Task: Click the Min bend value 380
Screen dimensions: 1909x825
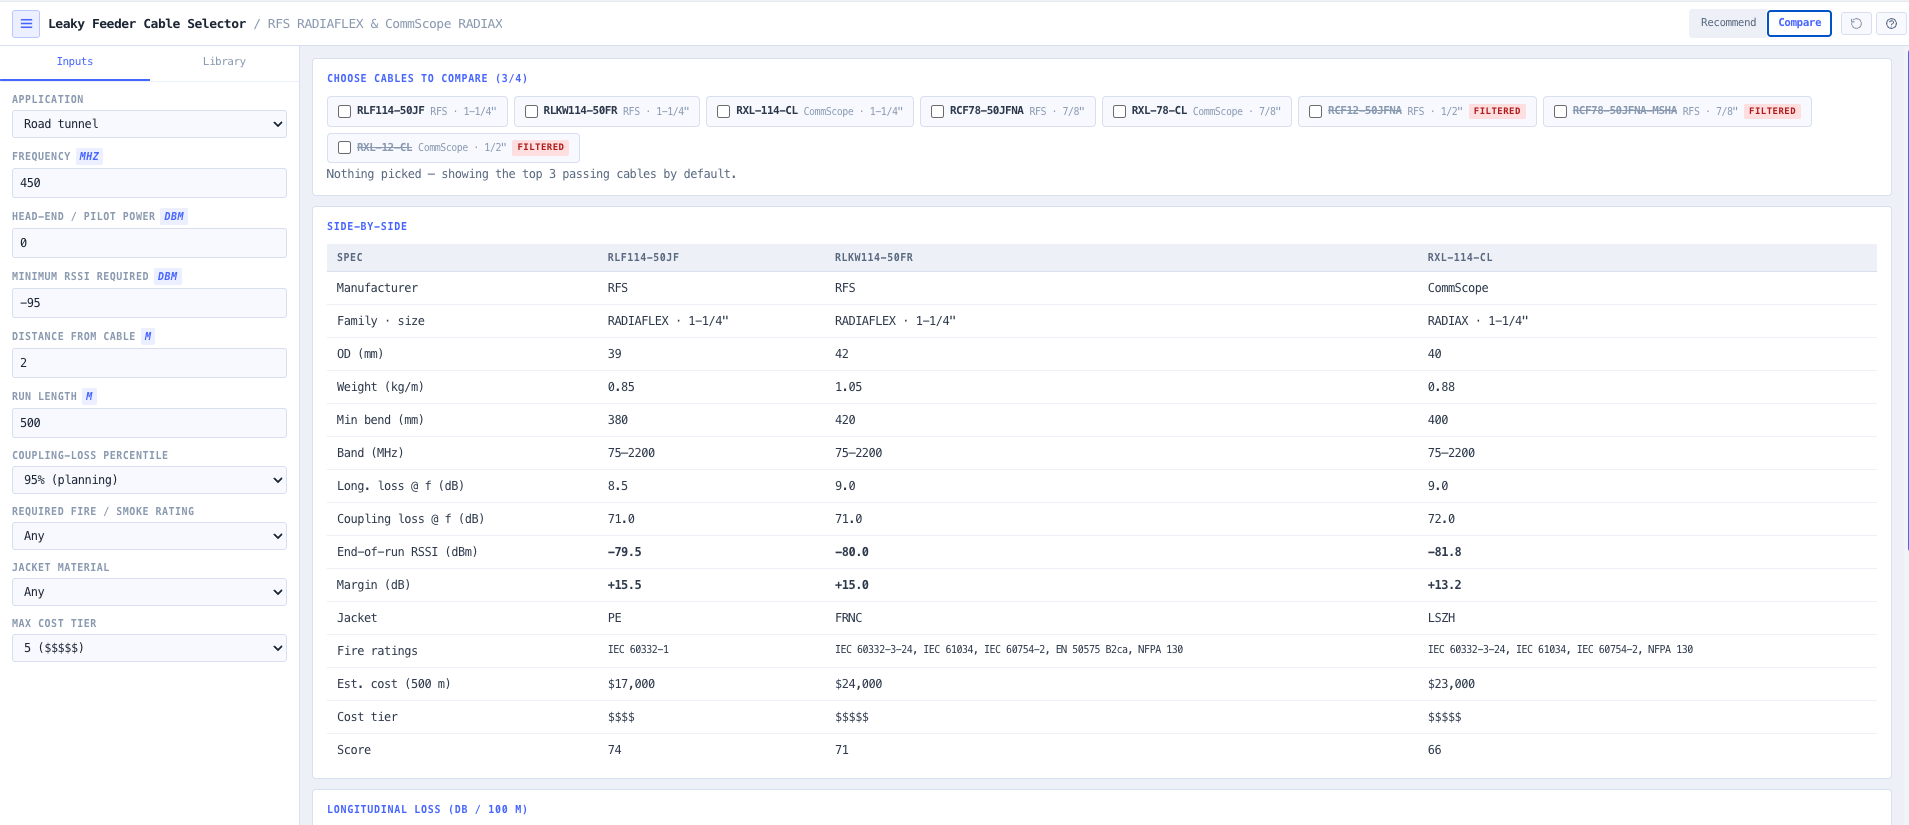Action: 618,420
